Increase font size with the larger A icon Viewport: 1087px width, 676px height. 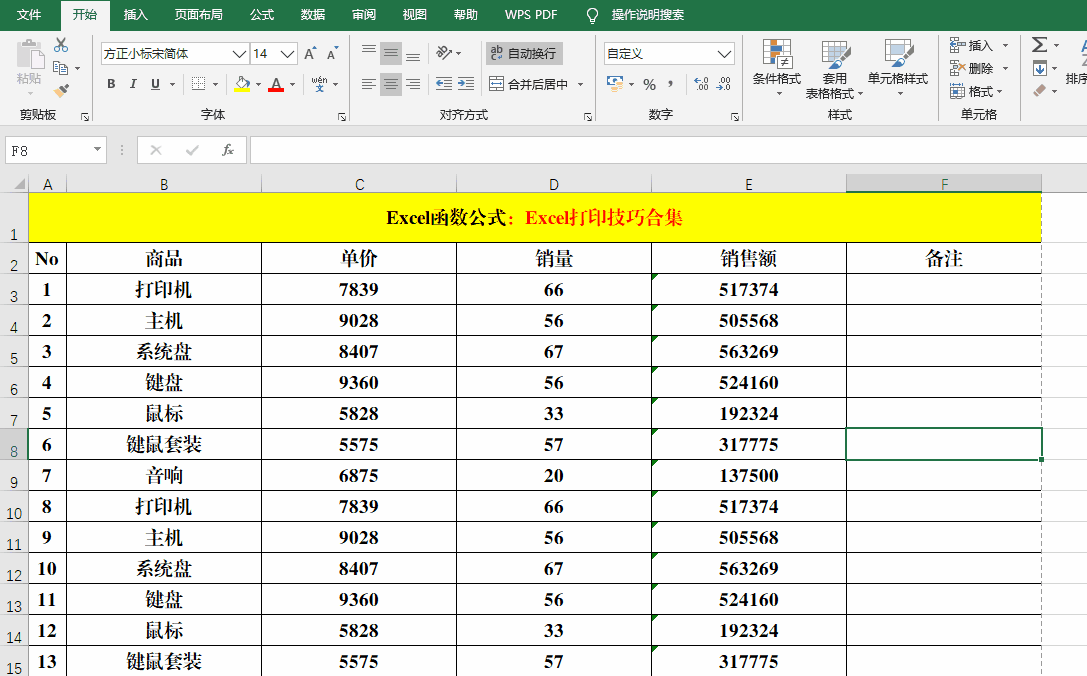310,53
